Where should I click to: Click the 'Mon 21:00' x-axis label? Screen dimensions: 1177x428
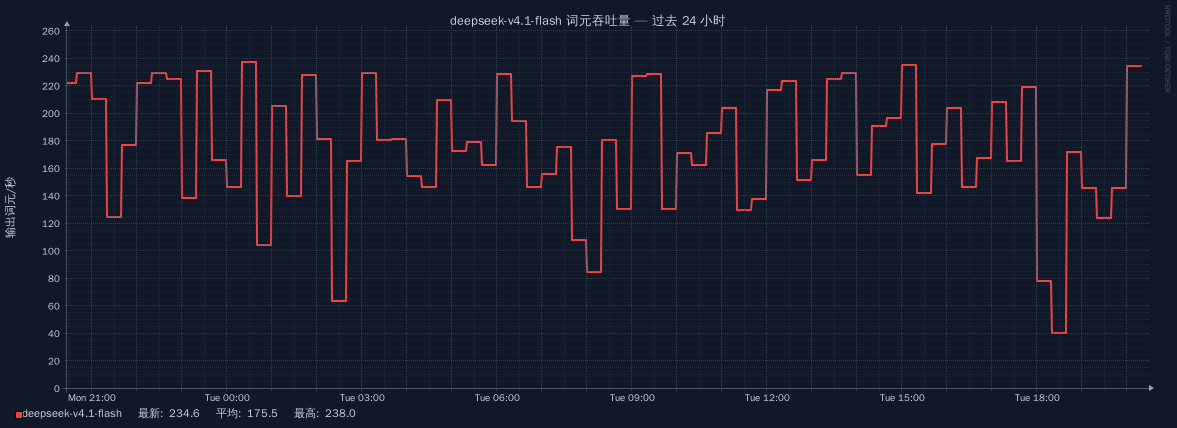coord(92,397)
